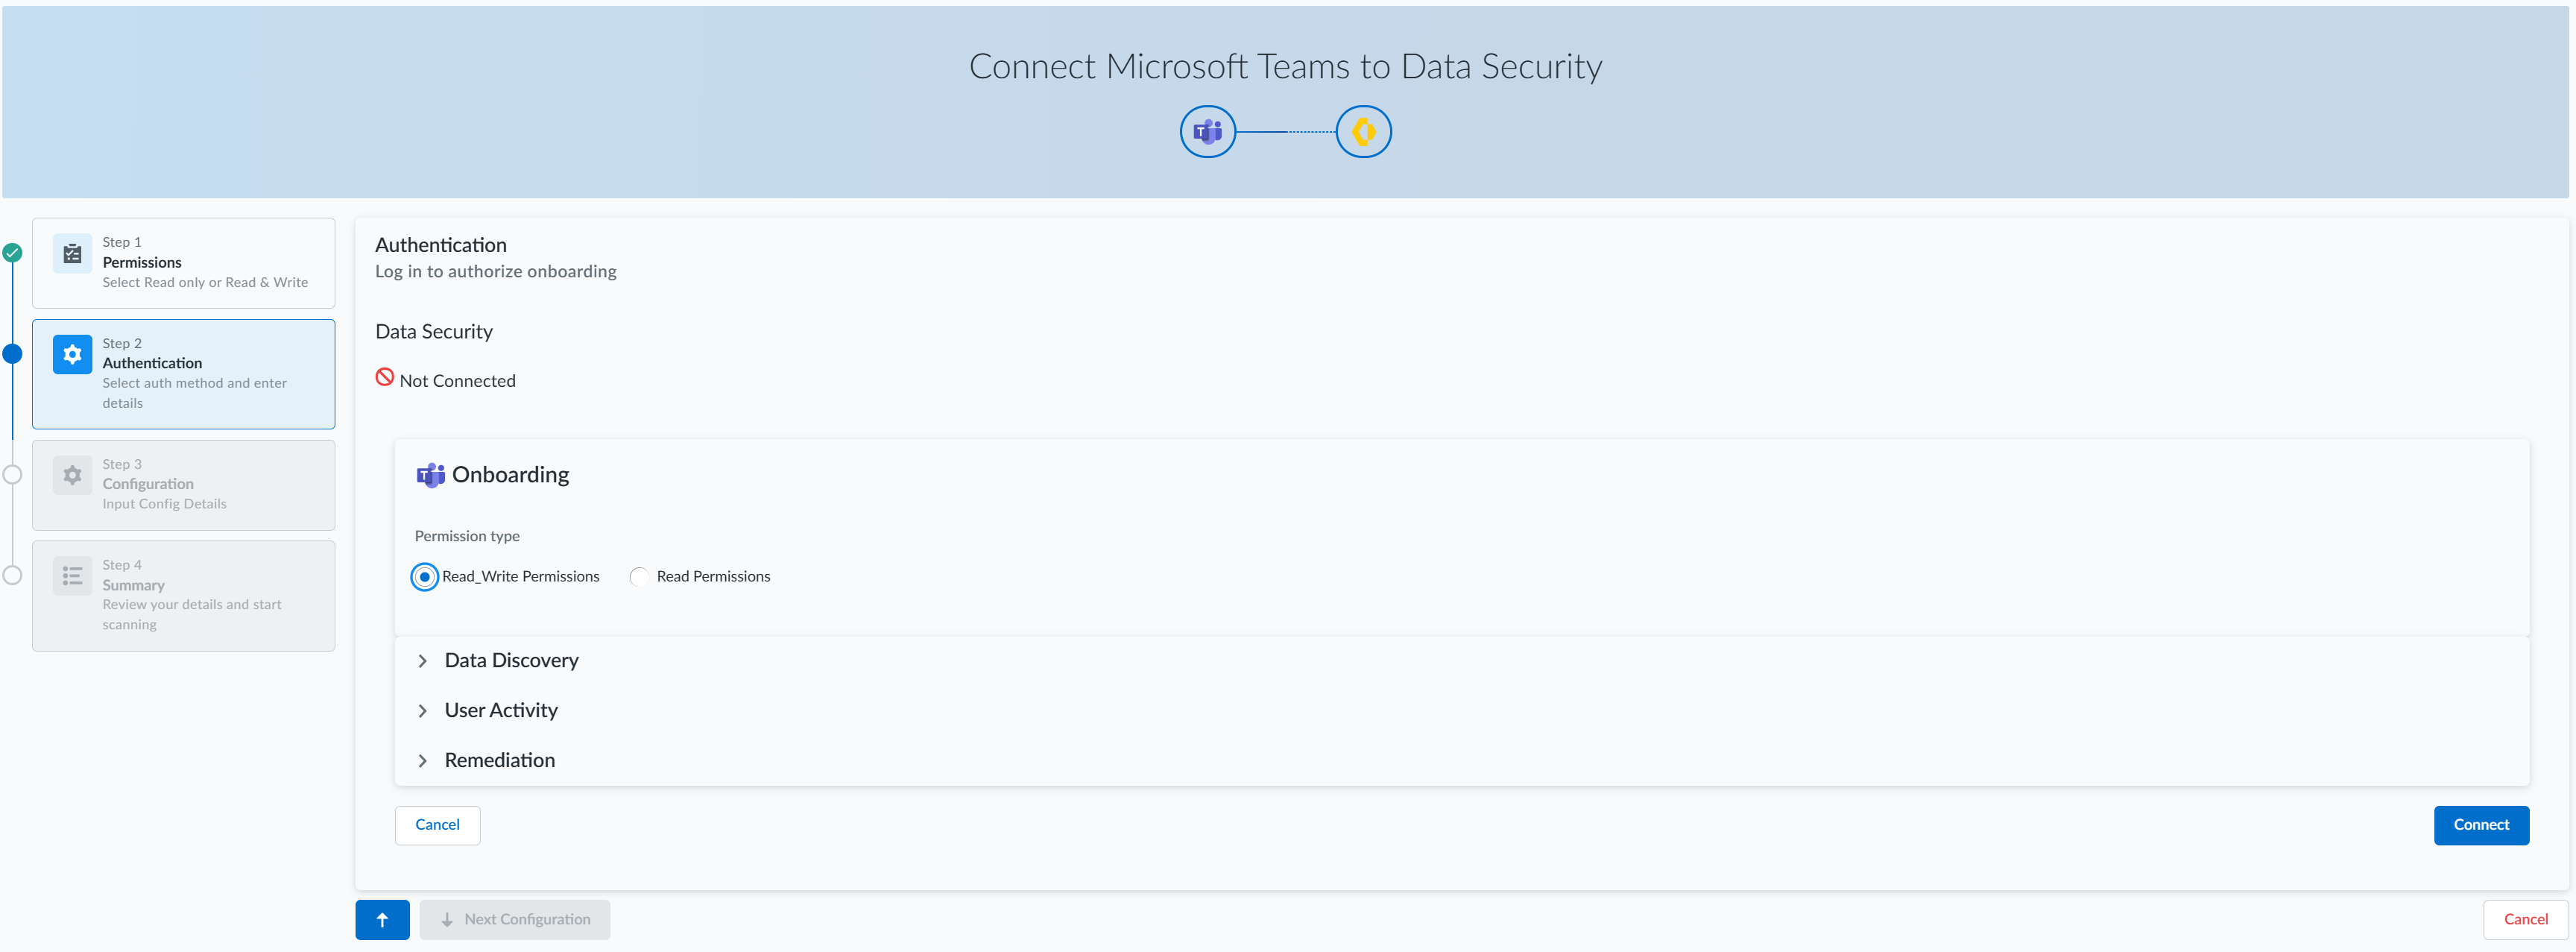Viewport: 2576px width, 952px height.
Task: Click the Summary step list icon
Action: (x=72, y=576)
